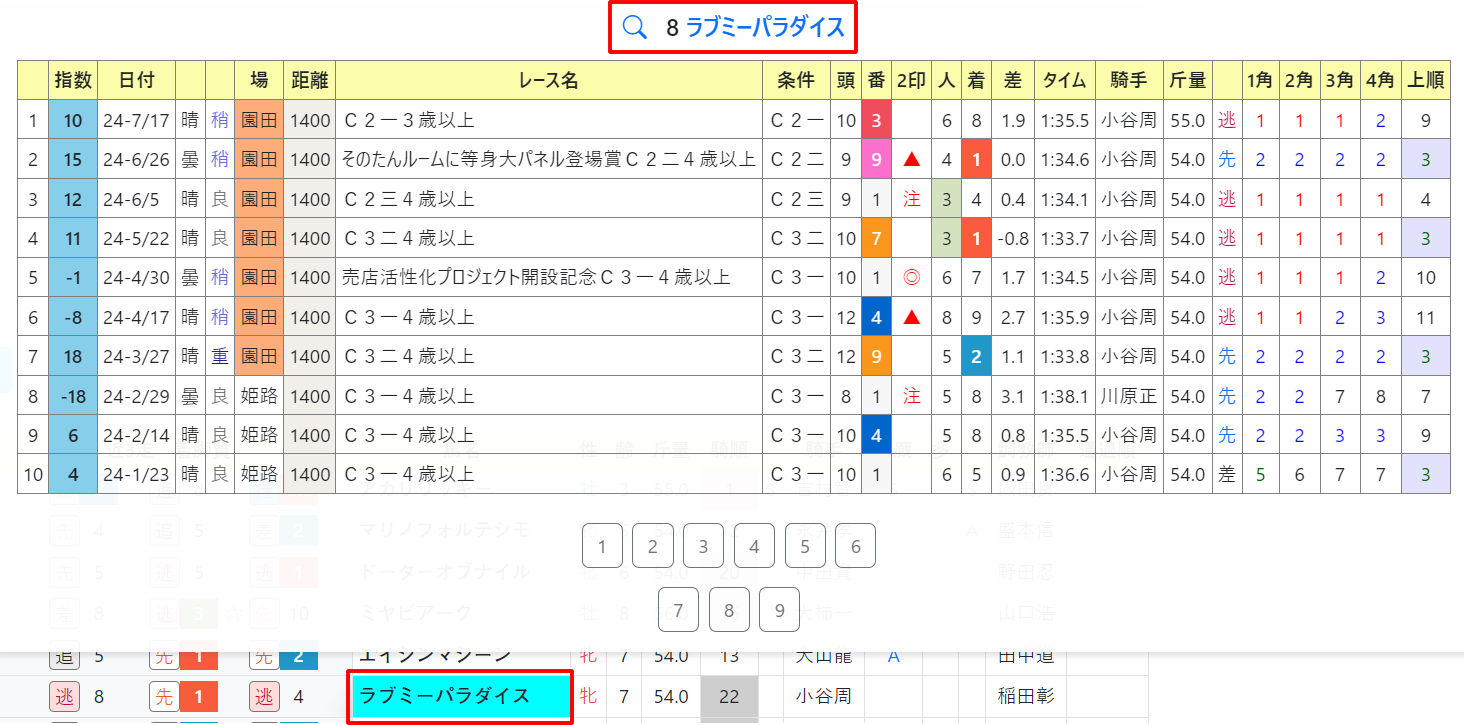Click the red number 3 badge on 24-7/17
Screen dimensions: 1464x725
[876, 120]
